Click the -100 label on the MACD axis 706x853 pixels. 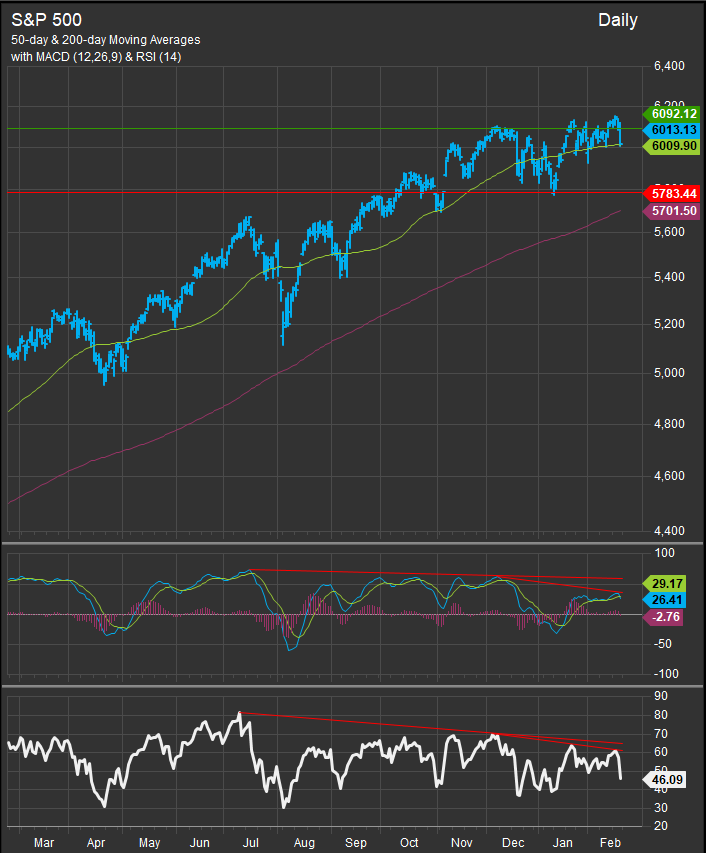666,674
